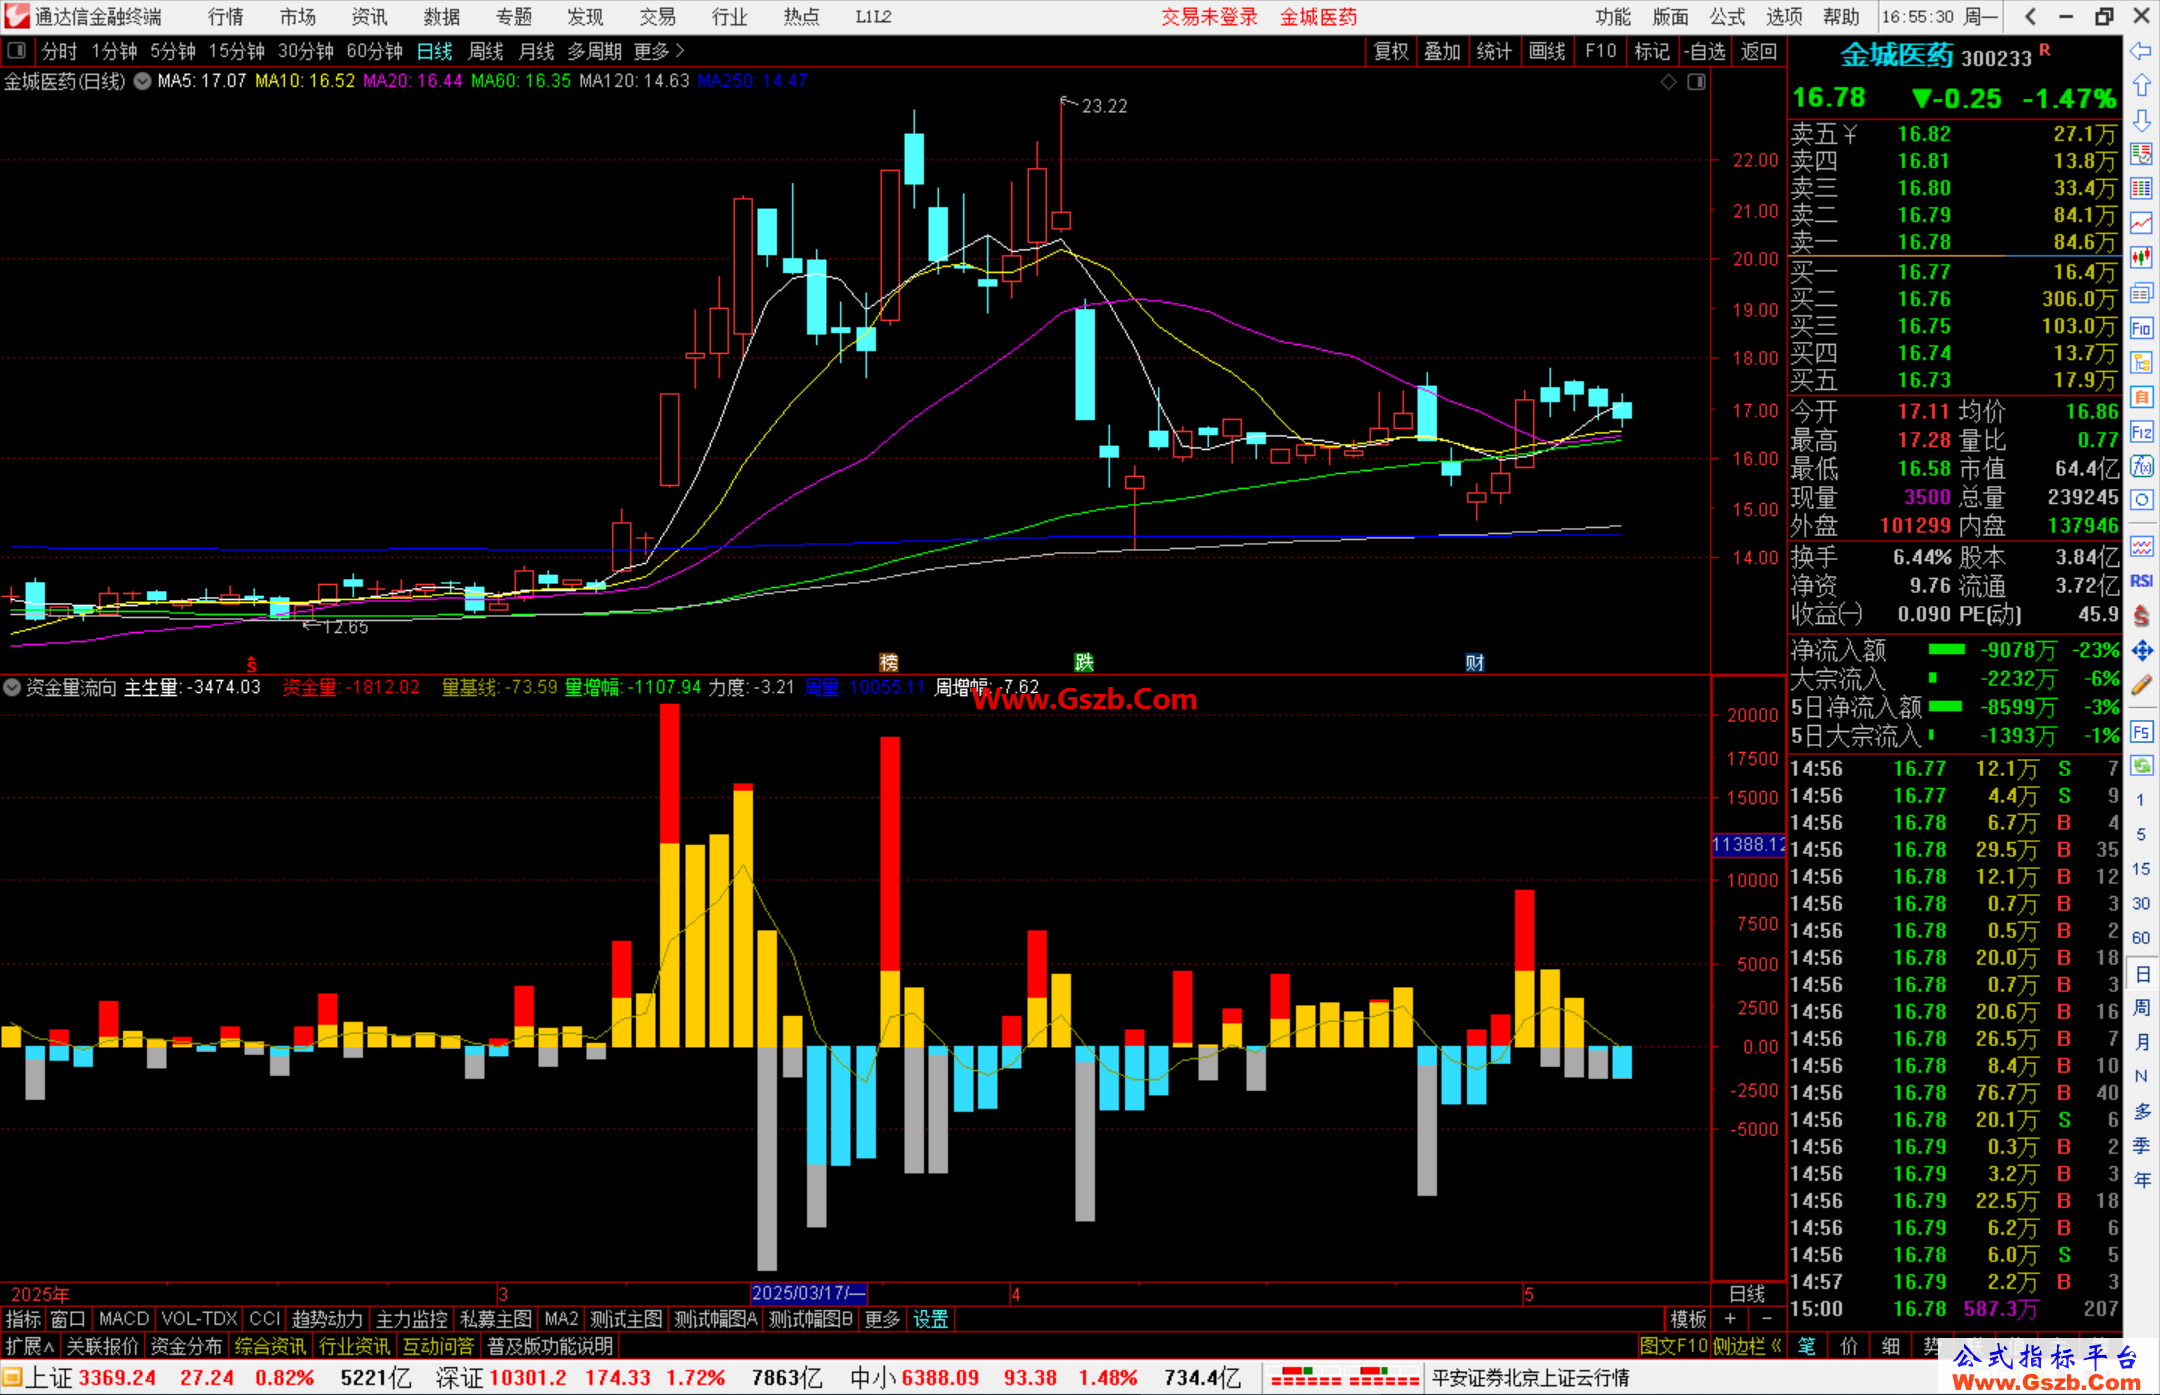Switch chart period to 月线
The height and width of the screenshot is (1395, 2160).
536,51
